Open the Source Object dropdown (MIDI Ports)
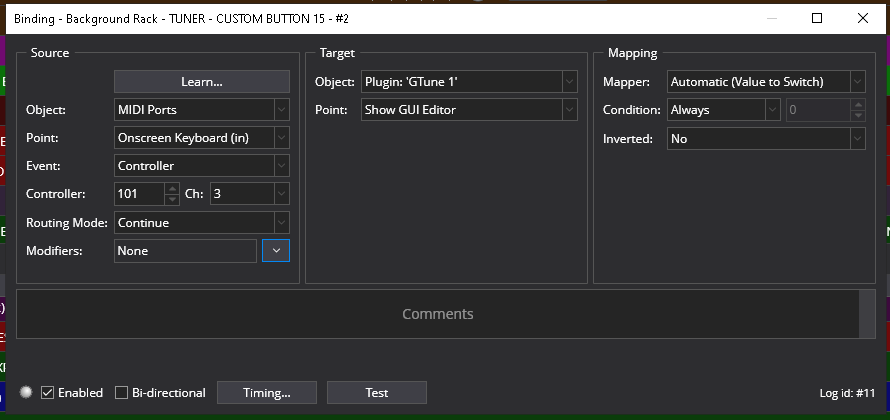Viewport: 890px width, 420px height. pyautogui.click(x=201, y=109)
